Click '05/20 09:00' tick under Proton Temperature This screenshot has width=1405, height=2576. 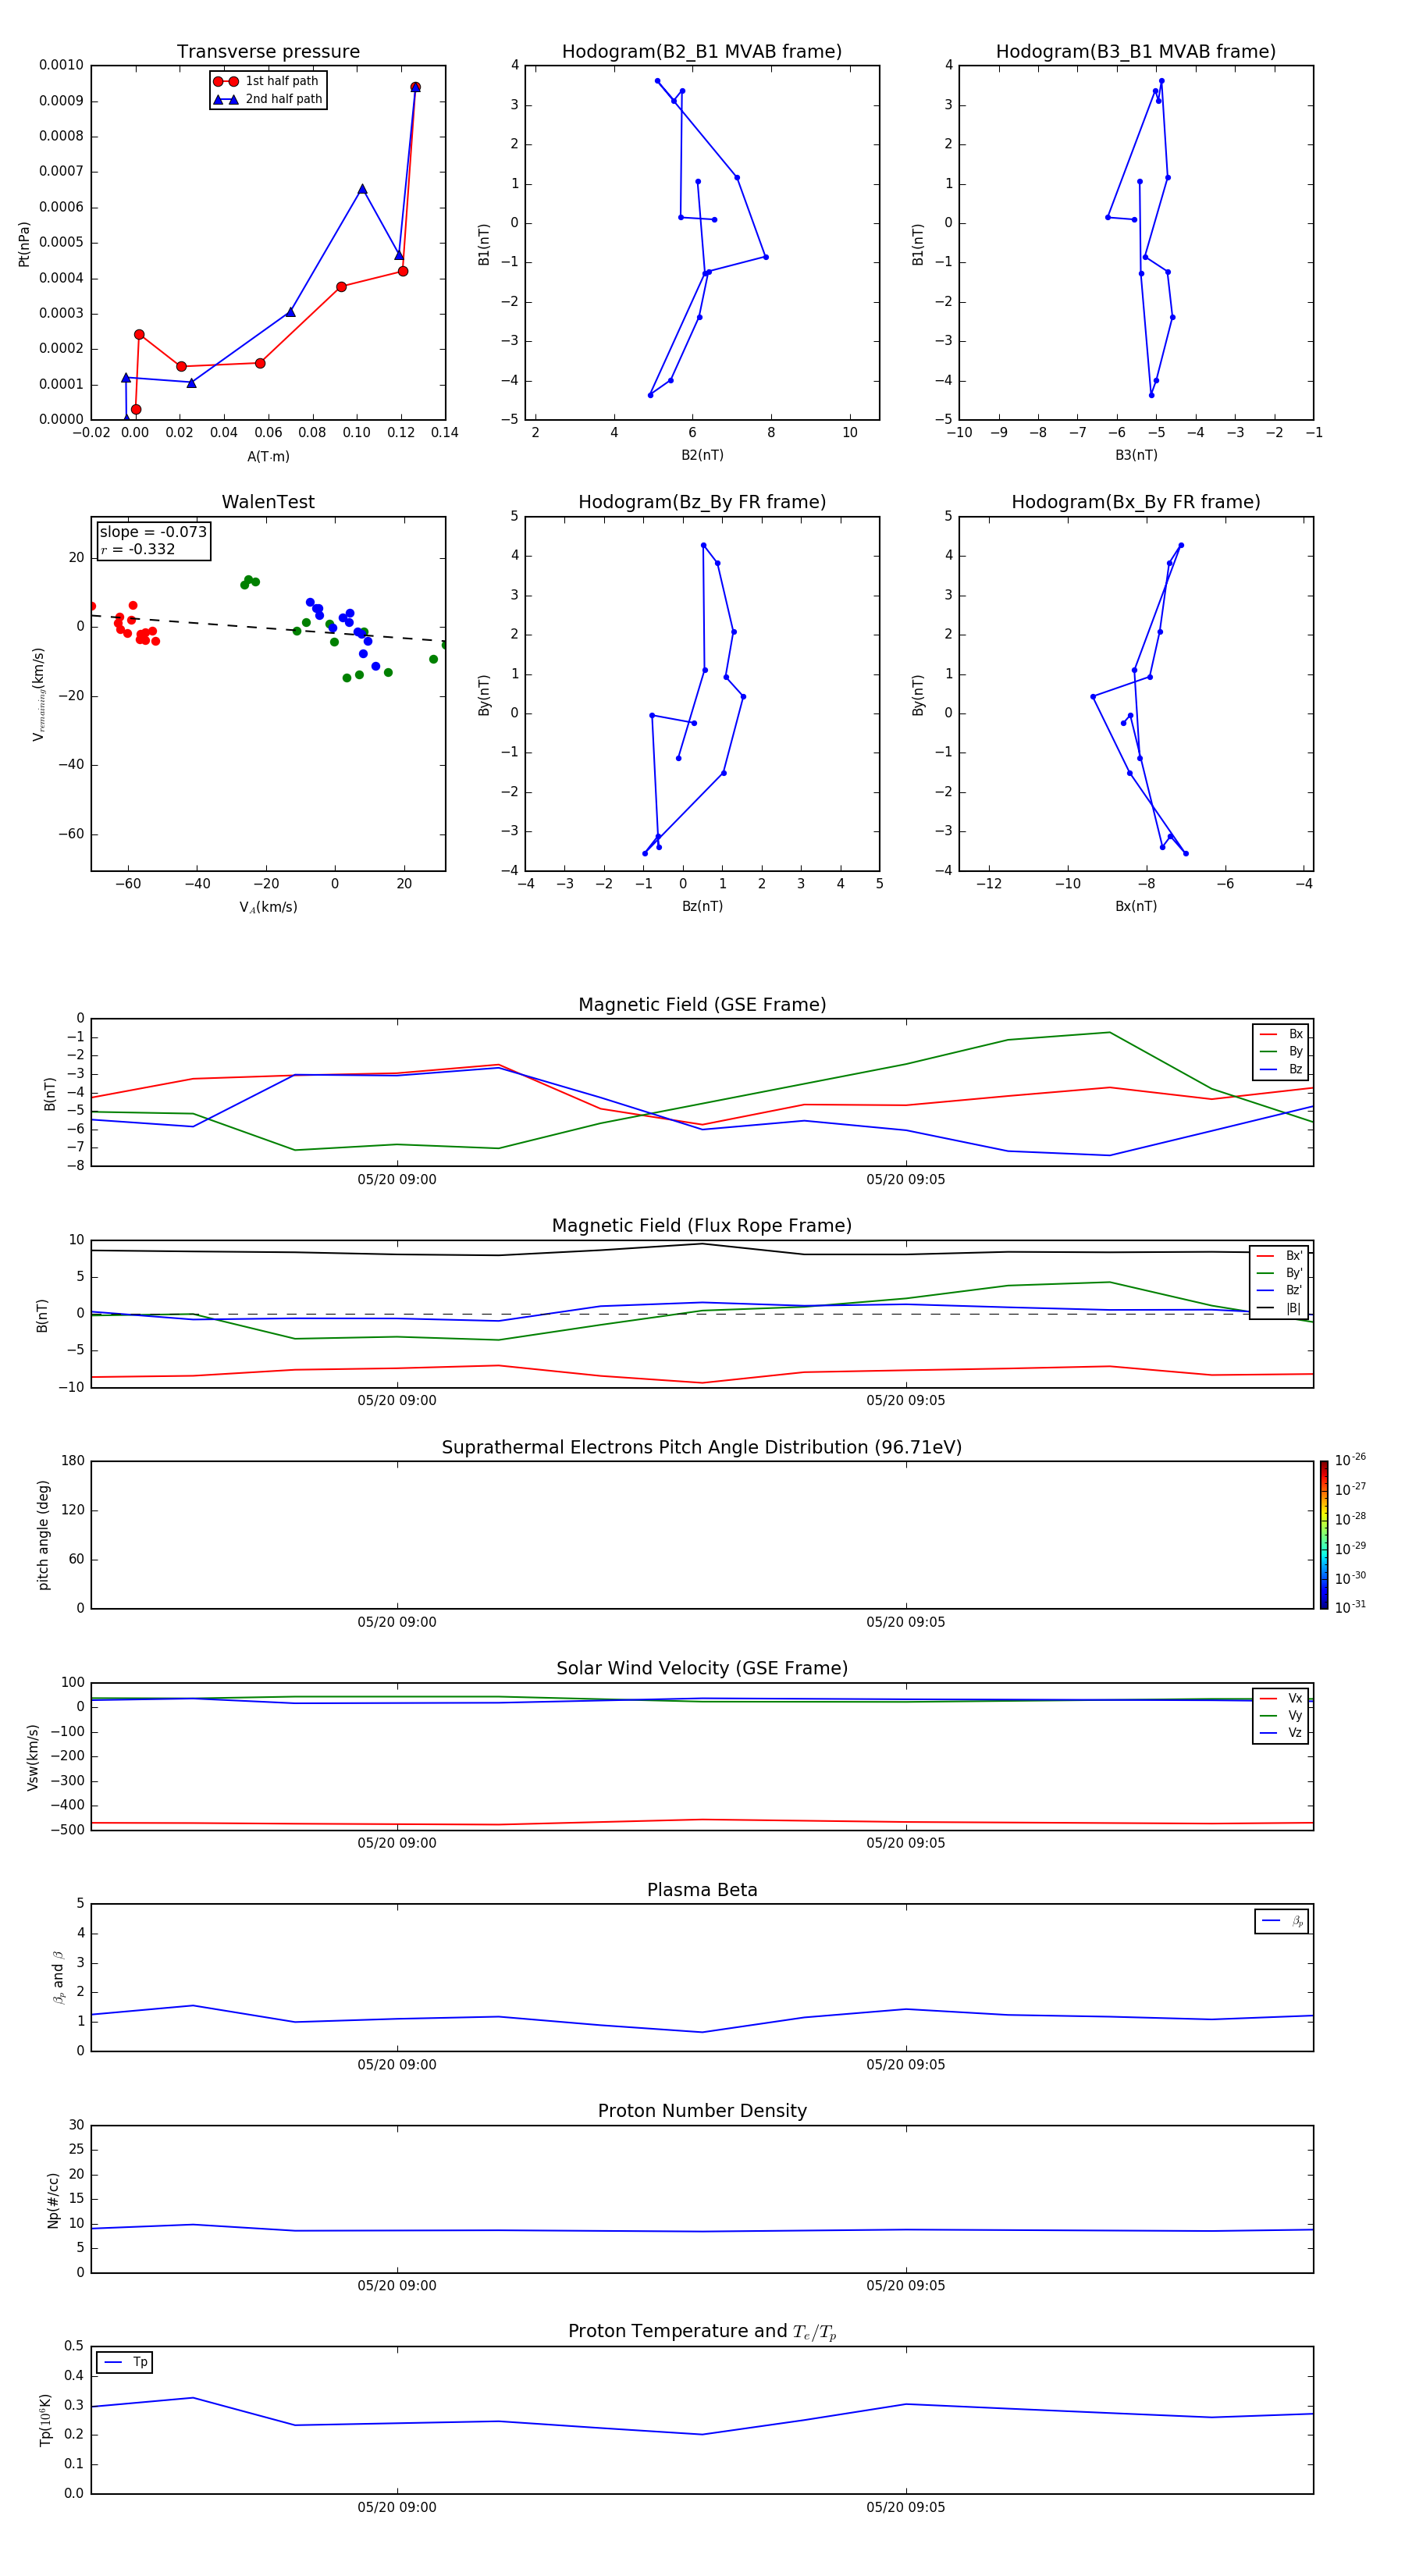click(397, 2507)
